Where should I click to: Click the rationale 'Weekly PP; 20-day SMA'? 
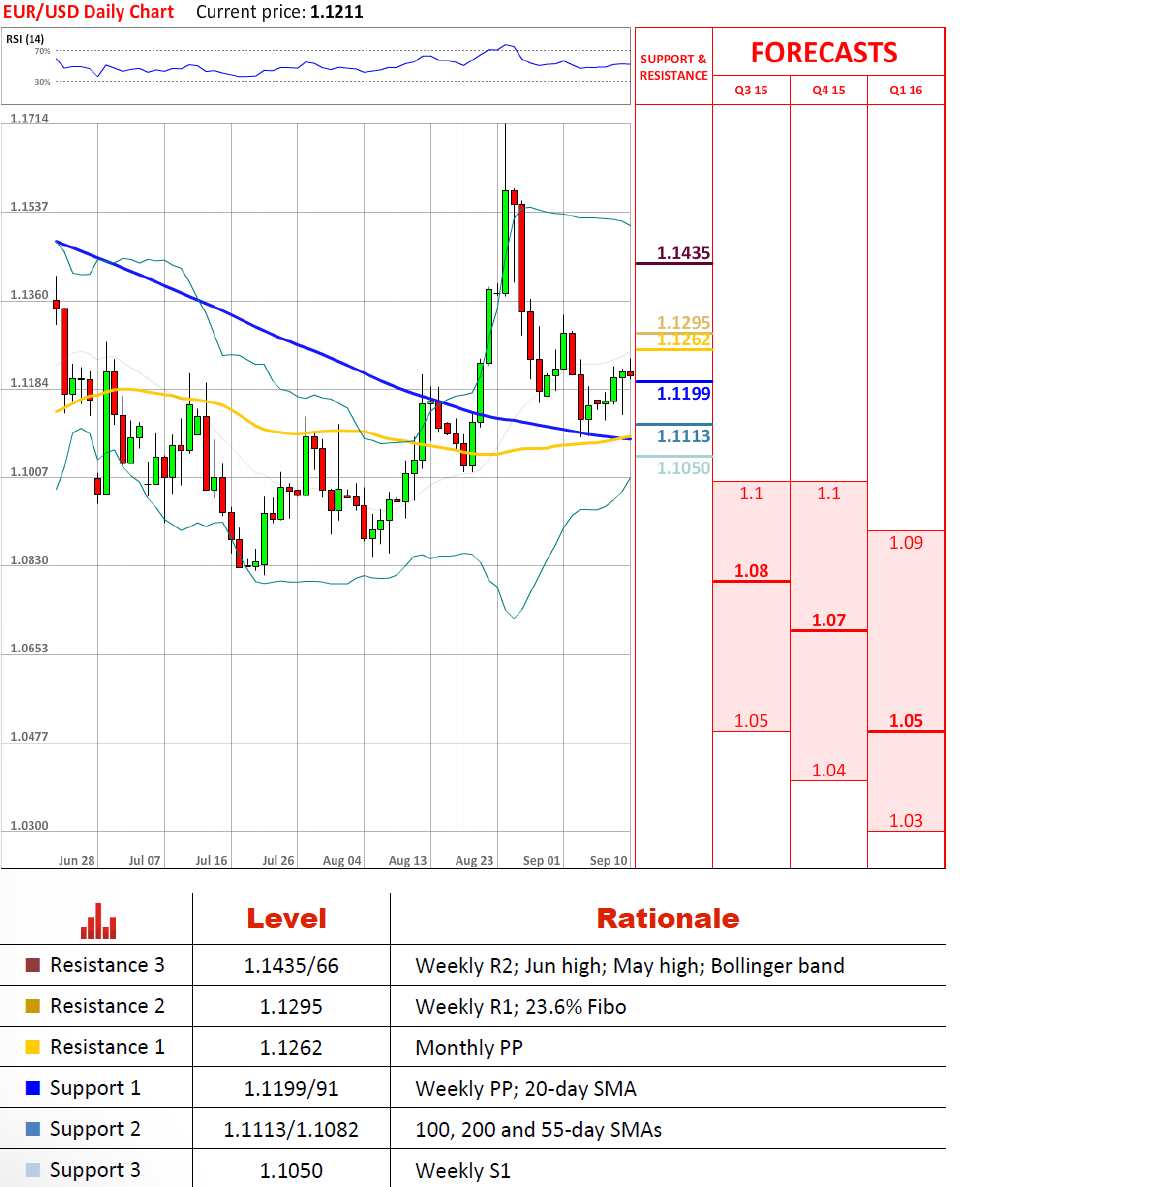tap(526, 1089)
